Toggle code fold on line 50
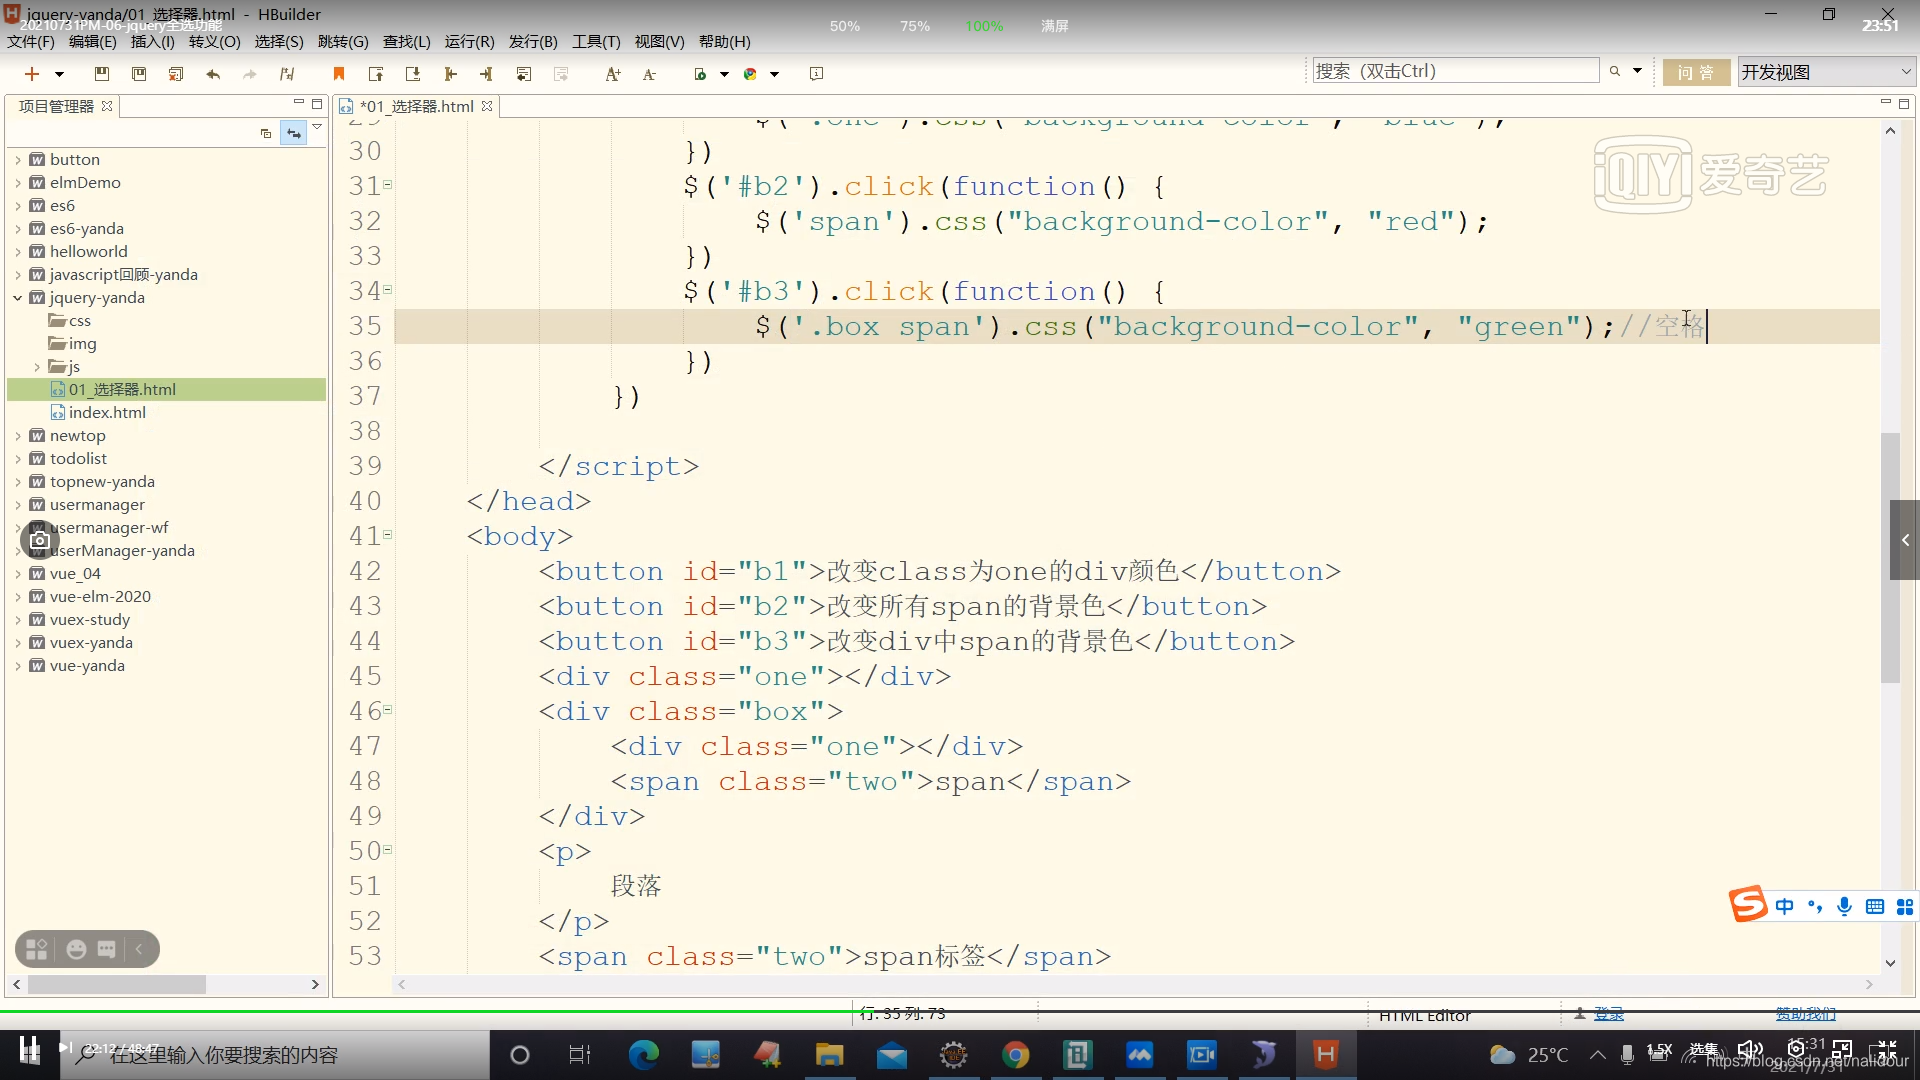Viewport: 1920px width, 1080px height. coord(388,850)
